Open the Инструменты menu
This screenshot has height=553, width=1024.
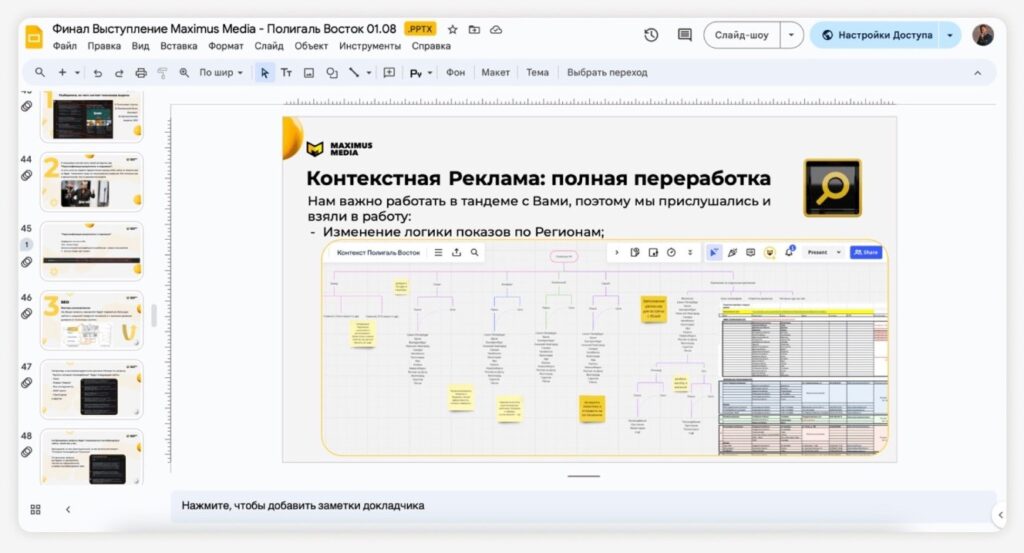click(370, 46)
